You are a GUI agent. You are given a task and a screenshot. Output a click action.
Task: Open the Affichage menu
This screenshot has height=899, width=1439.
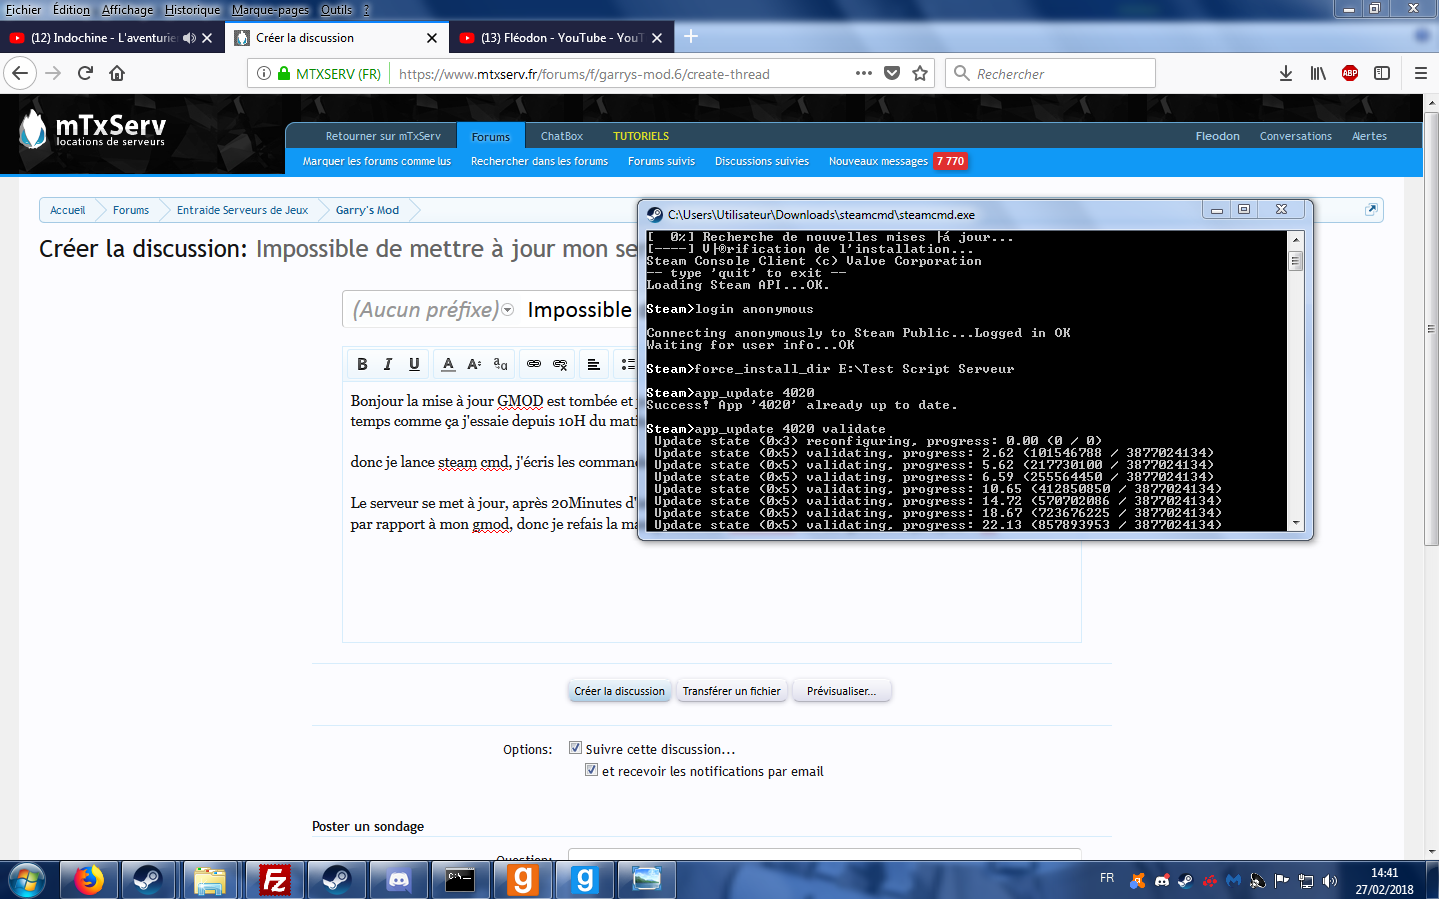tap(128, 9)
